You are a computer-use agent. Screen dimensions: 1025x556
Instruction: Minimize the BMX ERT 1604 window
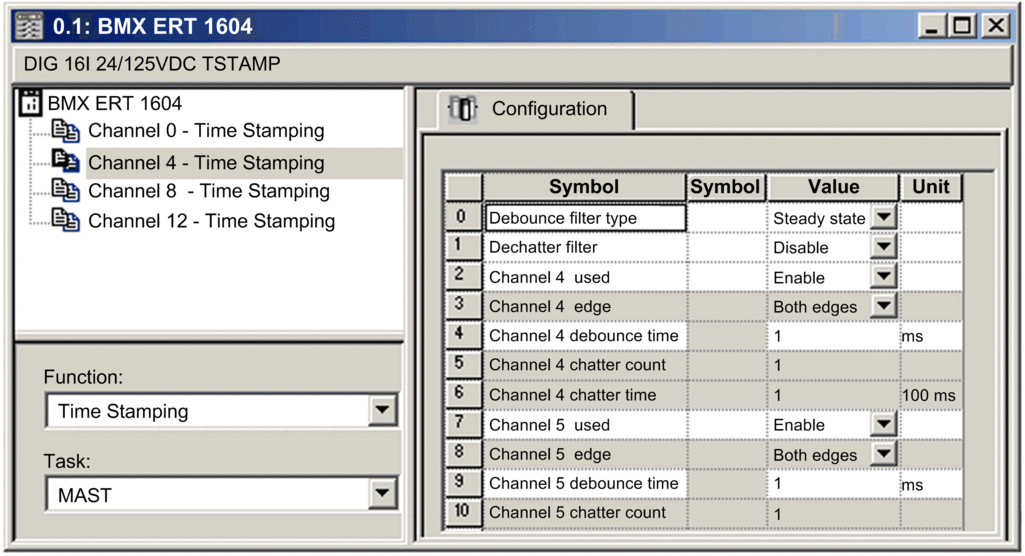coord(931,26)
